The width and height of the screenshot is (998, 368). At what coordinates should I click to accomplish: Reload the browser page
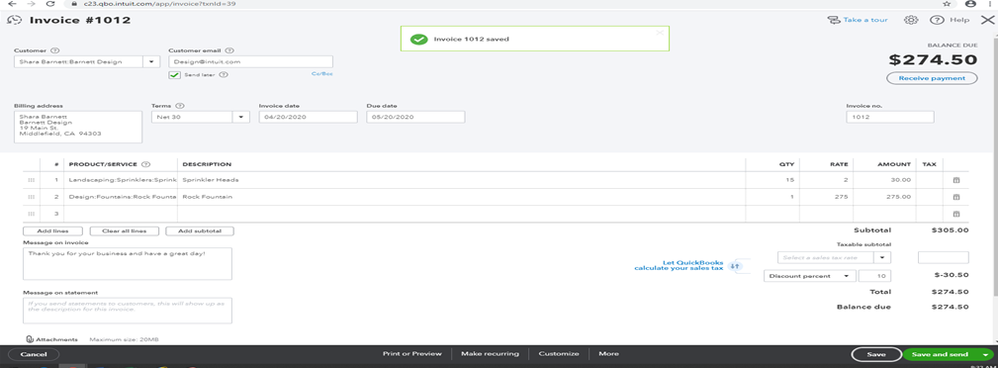point(50,3)
